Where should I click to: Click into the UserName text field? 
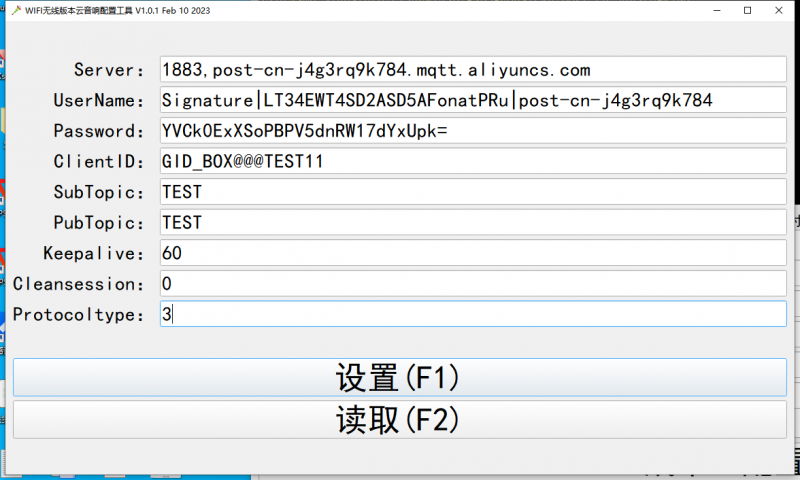[473, 101]
